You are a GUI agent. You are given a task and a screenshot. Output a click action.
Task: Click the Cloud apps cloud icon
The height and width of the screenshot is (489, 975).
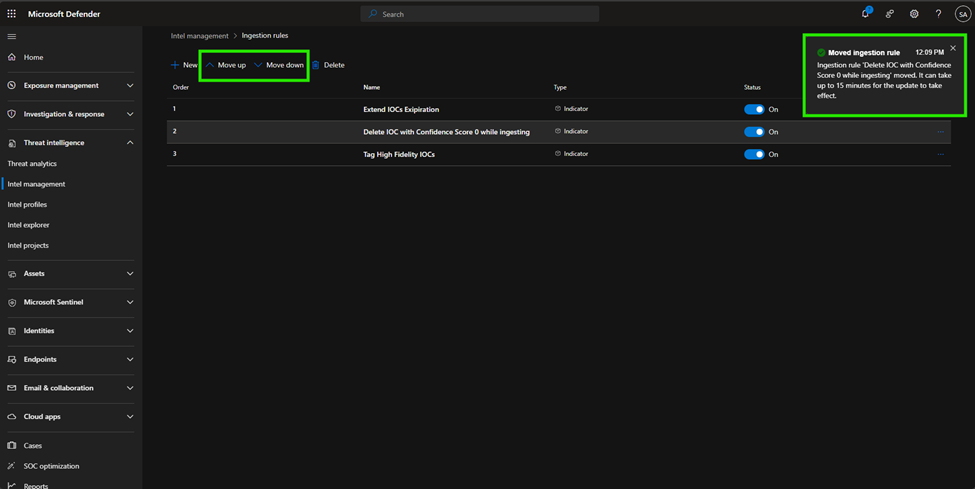[11, 417]
